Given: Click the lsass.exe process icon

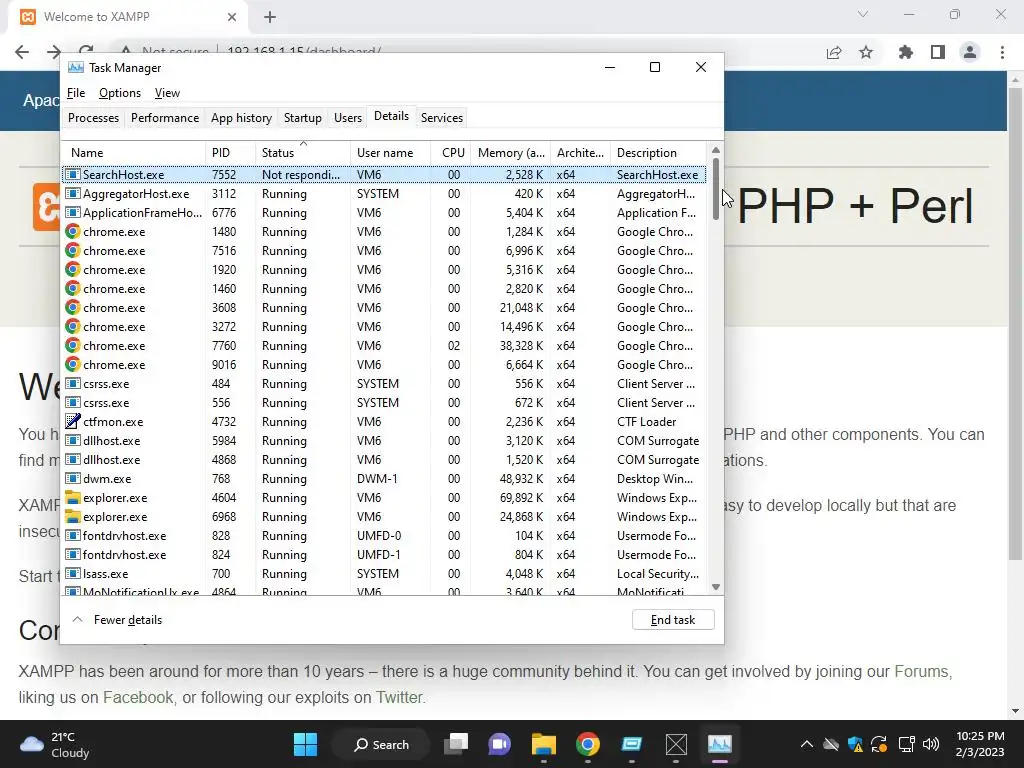Looking at the screenshot, I should coord(73,573).
